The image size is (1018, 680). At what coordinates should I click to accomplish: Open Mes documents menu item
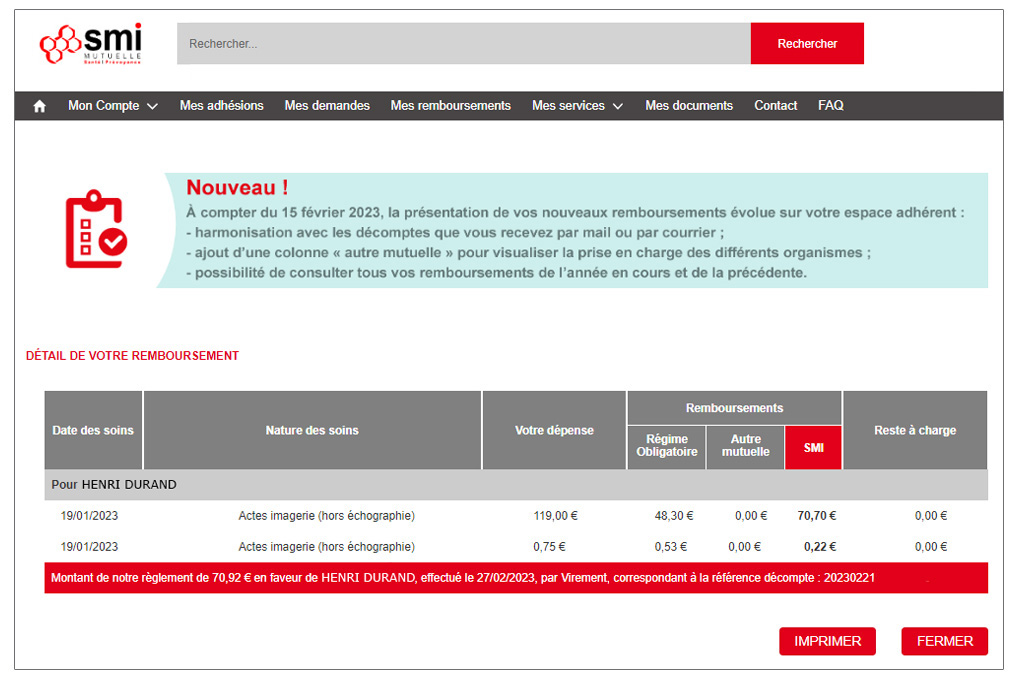point(689,106)
